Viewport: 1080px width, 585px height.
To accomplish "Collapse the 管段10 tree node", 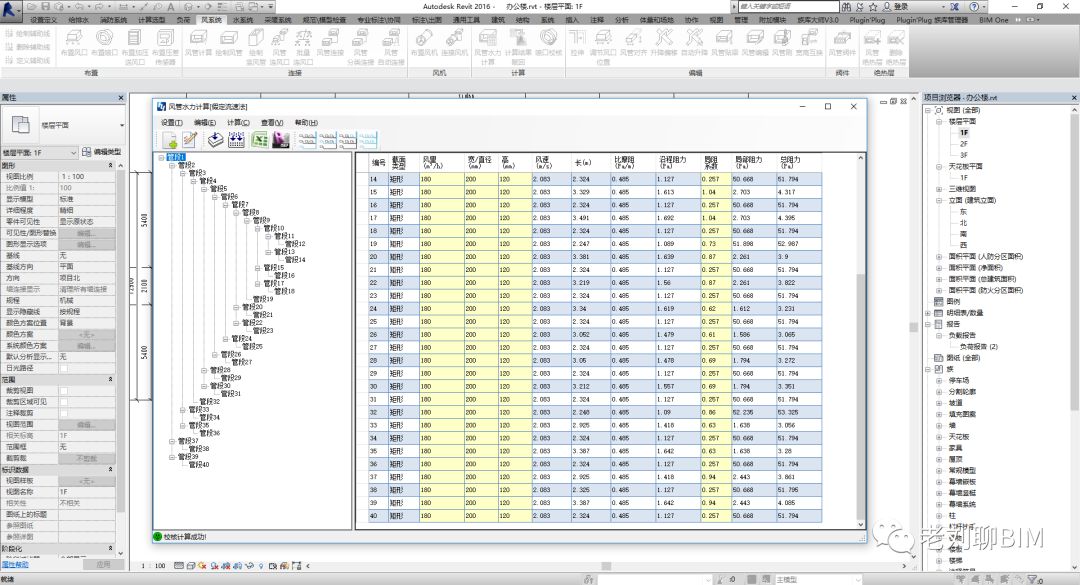I will click(x=259, y=228).
